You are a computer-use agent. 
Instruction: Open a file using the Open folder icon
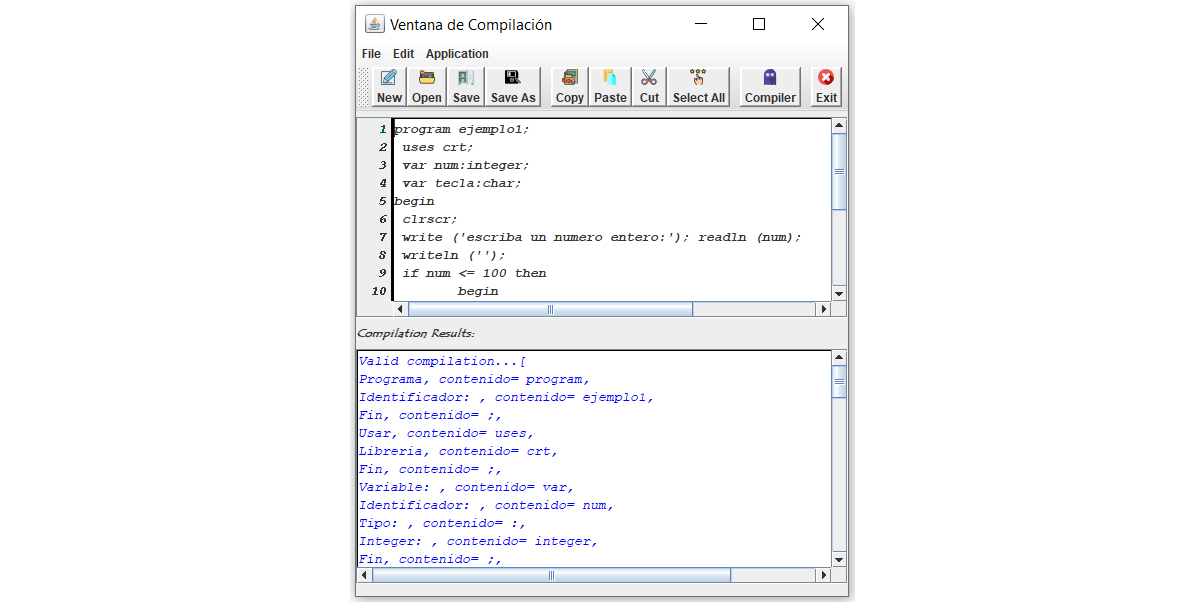pyautogui.click(x=426, y=85)
